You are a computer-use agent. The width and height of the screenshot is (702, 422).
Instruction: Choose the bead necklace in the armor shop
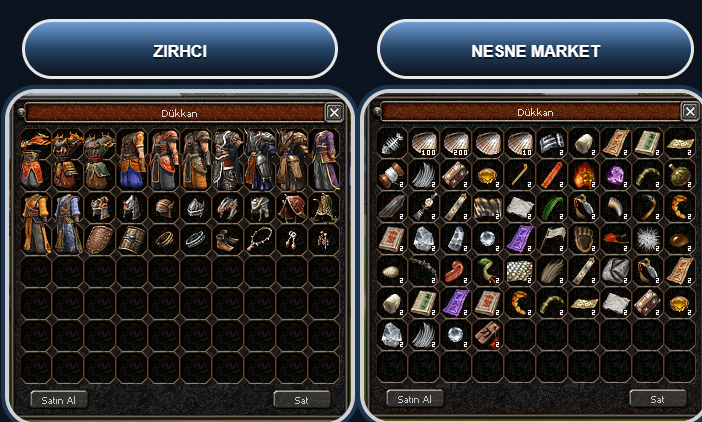pos(260,239)
